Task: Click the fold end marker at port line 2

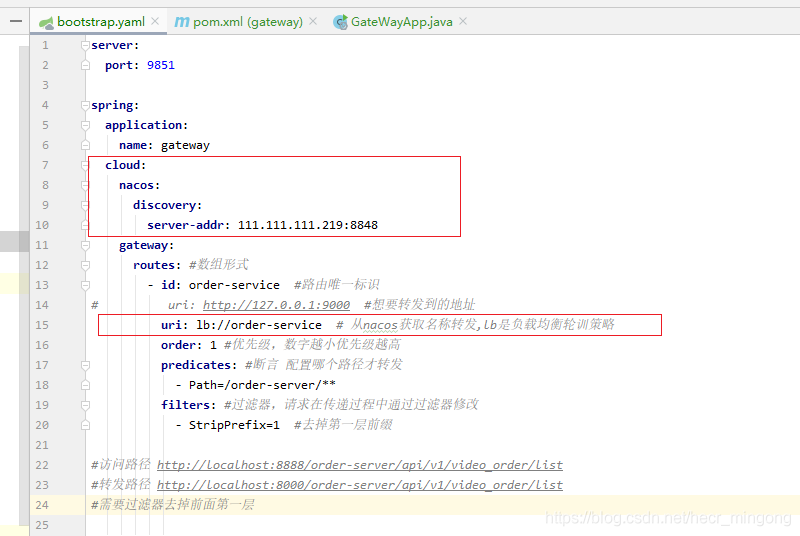Action: pos(85,65)
